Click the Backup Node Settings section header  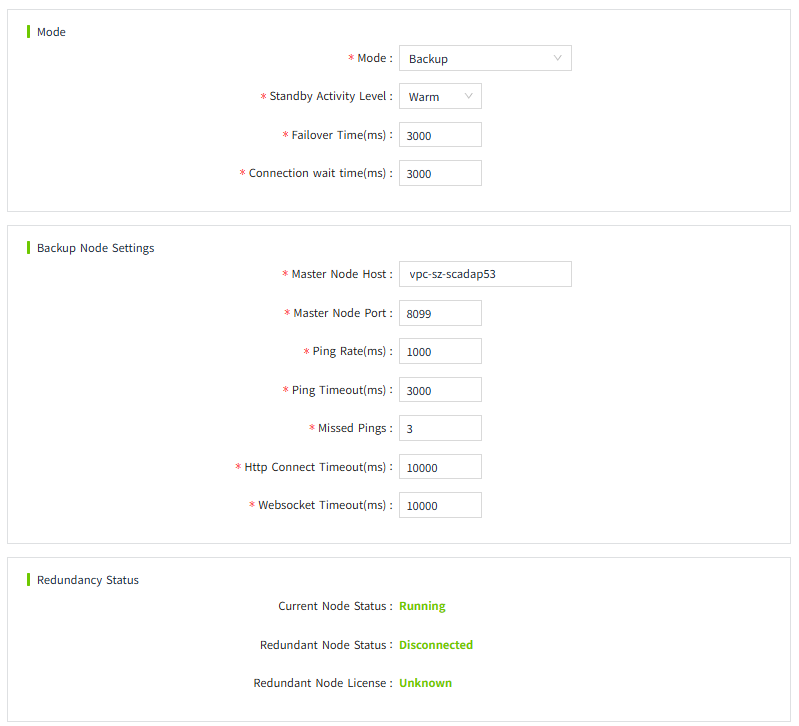pyautogui.click(x=95, y=248)
